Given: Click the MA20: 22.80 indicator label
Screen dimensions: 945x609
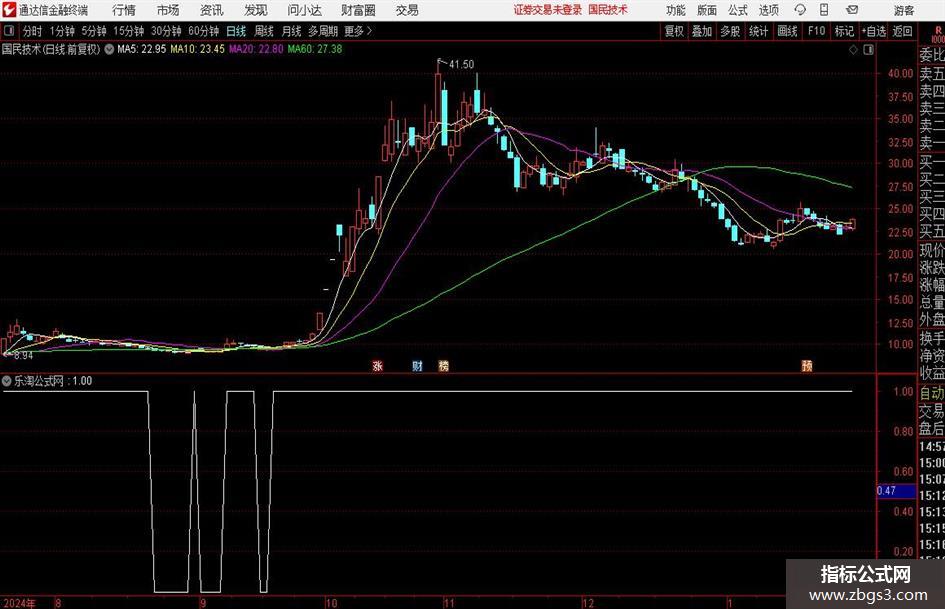Looking at the screenshot, I should (256, 49).
